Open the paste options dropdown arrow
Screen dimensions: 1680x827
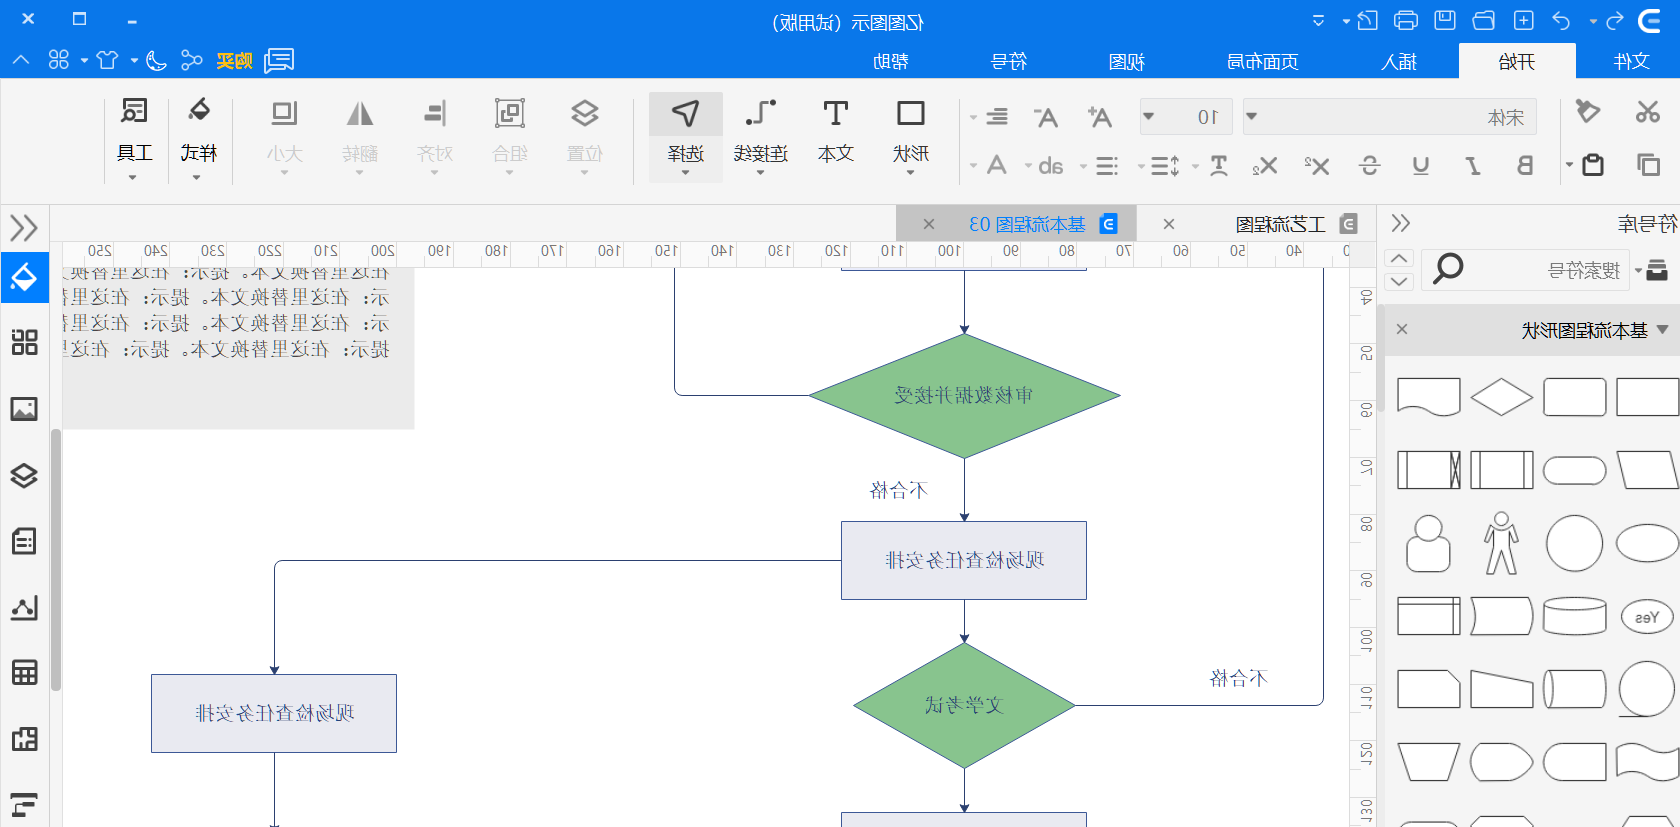point(1569,165)
